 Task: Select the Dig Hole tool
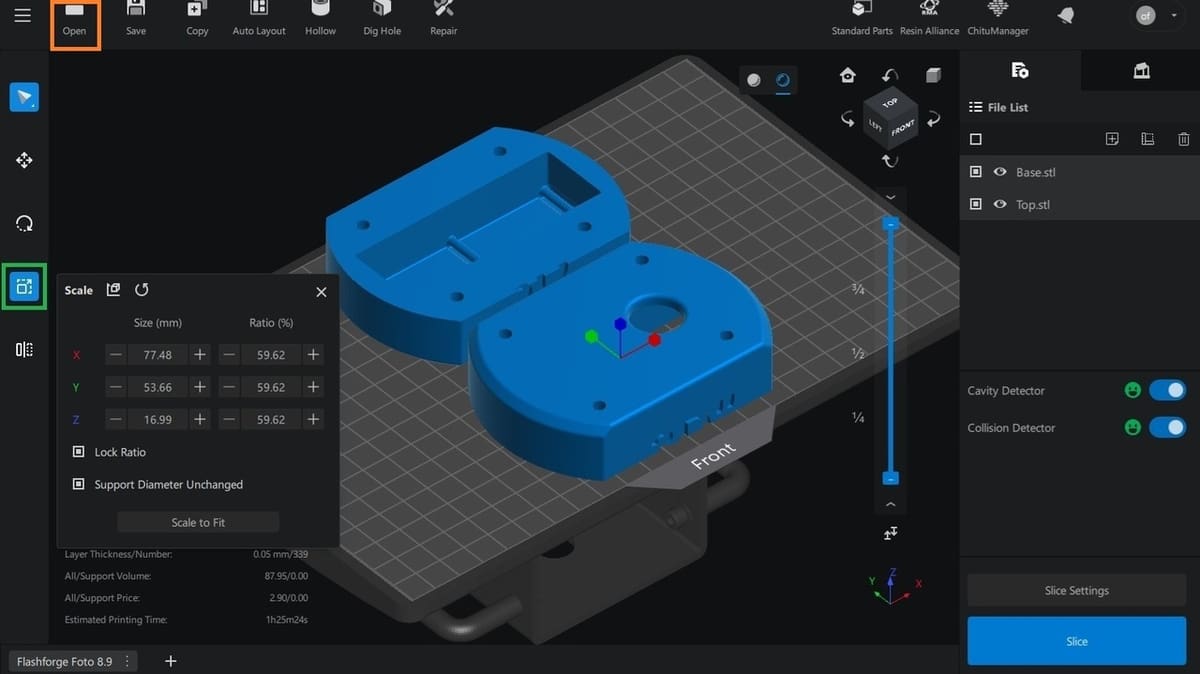click(x=382, y=19)
